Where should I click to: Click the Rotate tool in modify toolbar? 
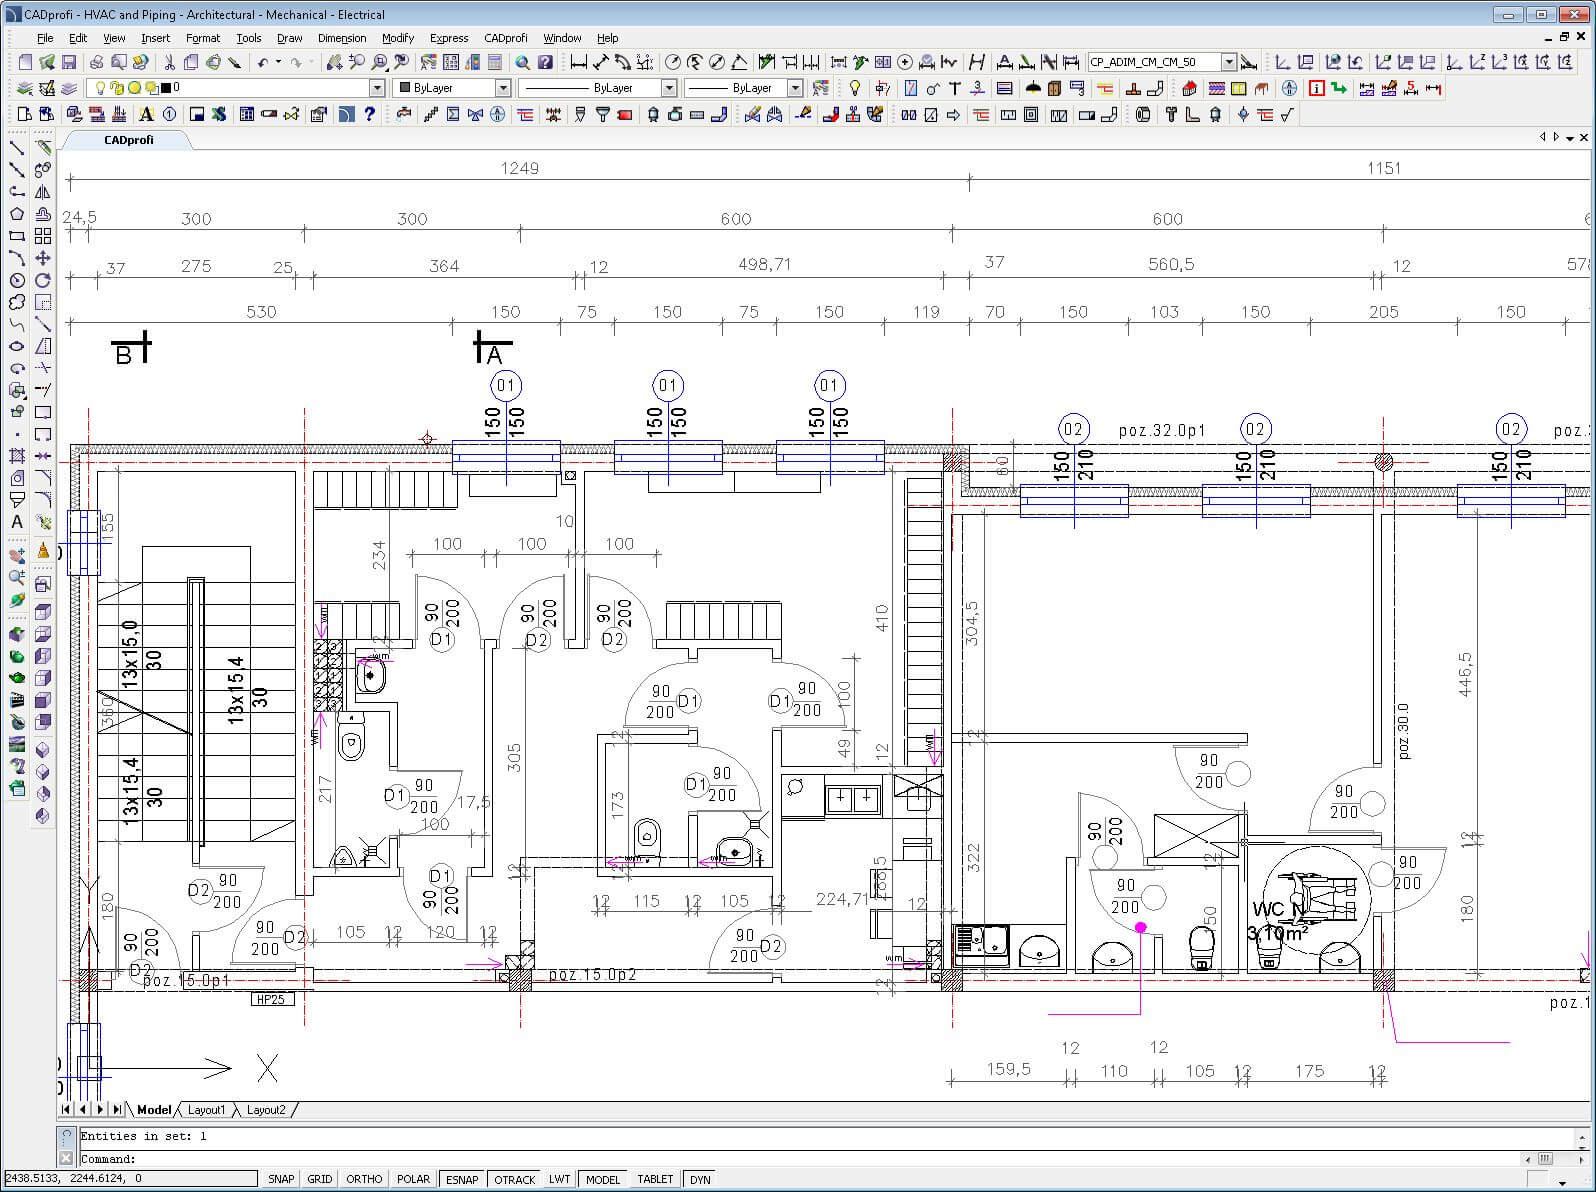[43, 280]
